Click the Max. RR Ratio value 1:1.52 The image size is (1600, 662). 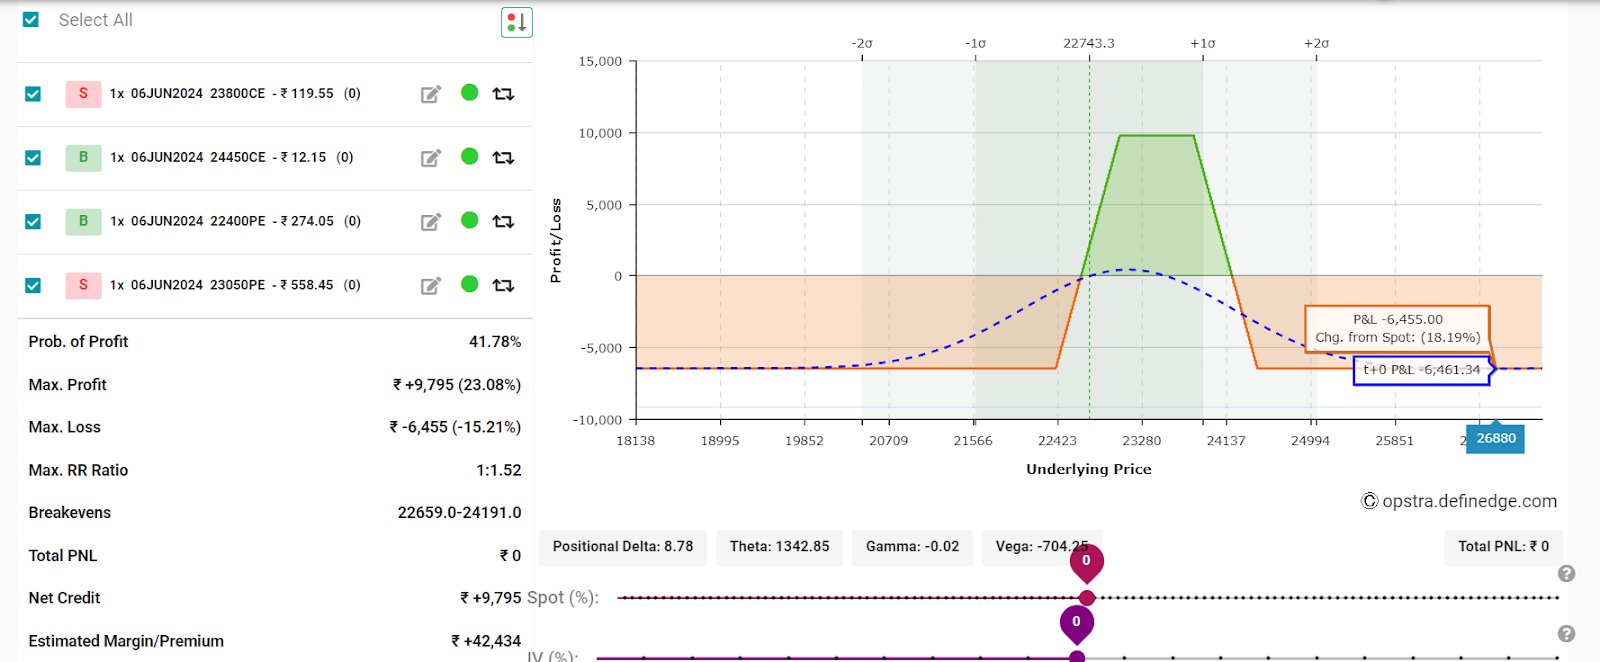tap(498, 471)
